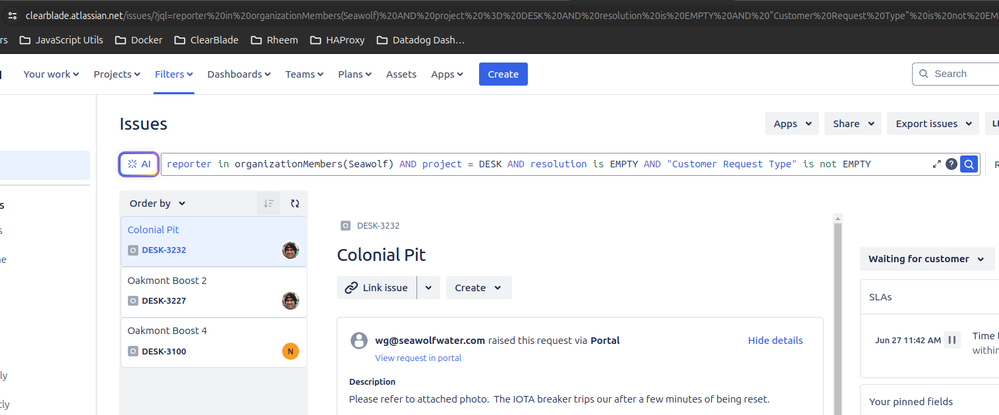Click the SLA paused icon near Jun 27
Screen dimensions: 999x415
tap(952, 340)
